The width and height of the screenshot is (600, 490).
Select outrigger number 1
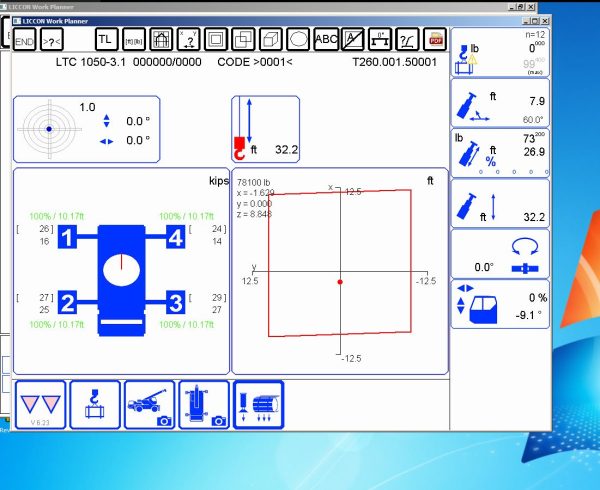tap(67, 237)
